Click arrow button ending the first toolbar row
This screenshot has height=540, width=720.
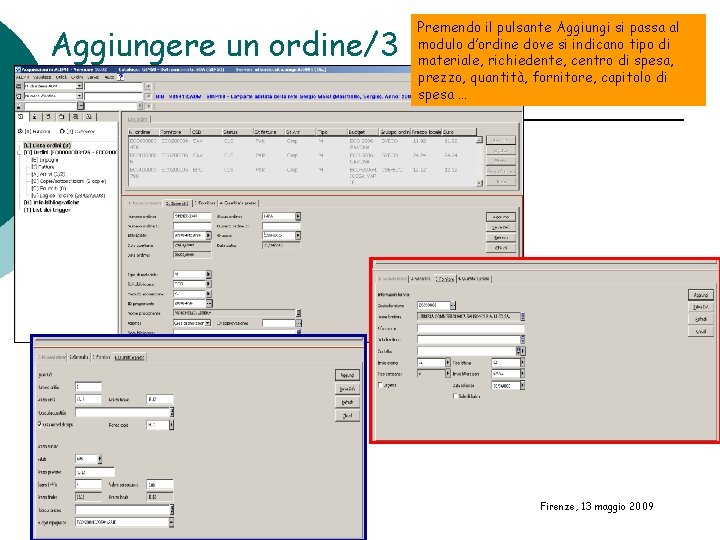point(148,86)
